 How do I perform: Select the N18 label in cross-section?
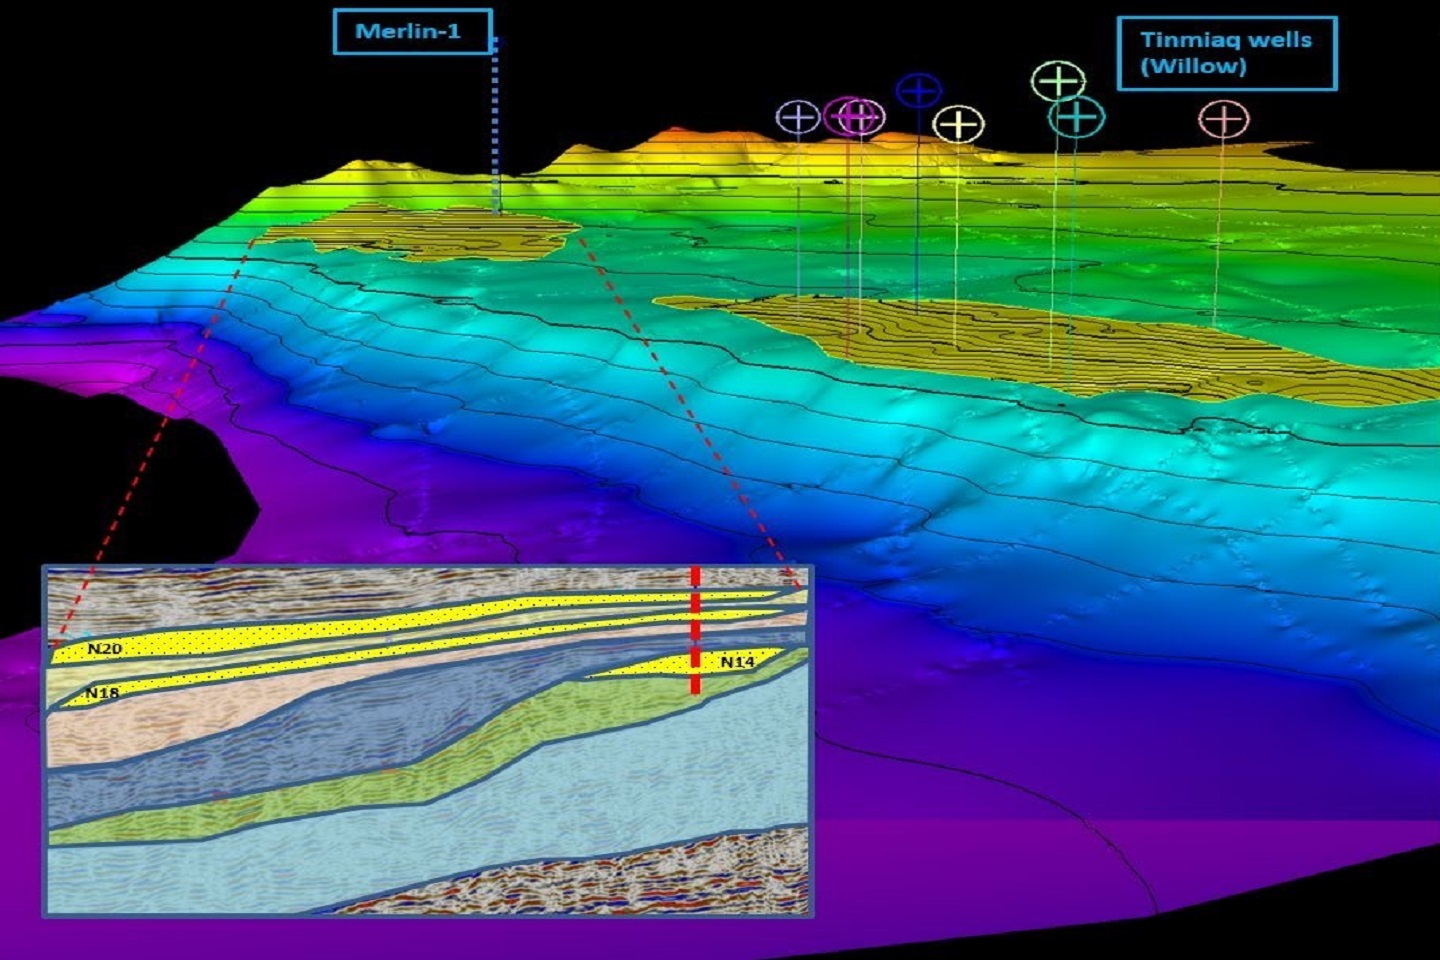click(x=102, y=693)
